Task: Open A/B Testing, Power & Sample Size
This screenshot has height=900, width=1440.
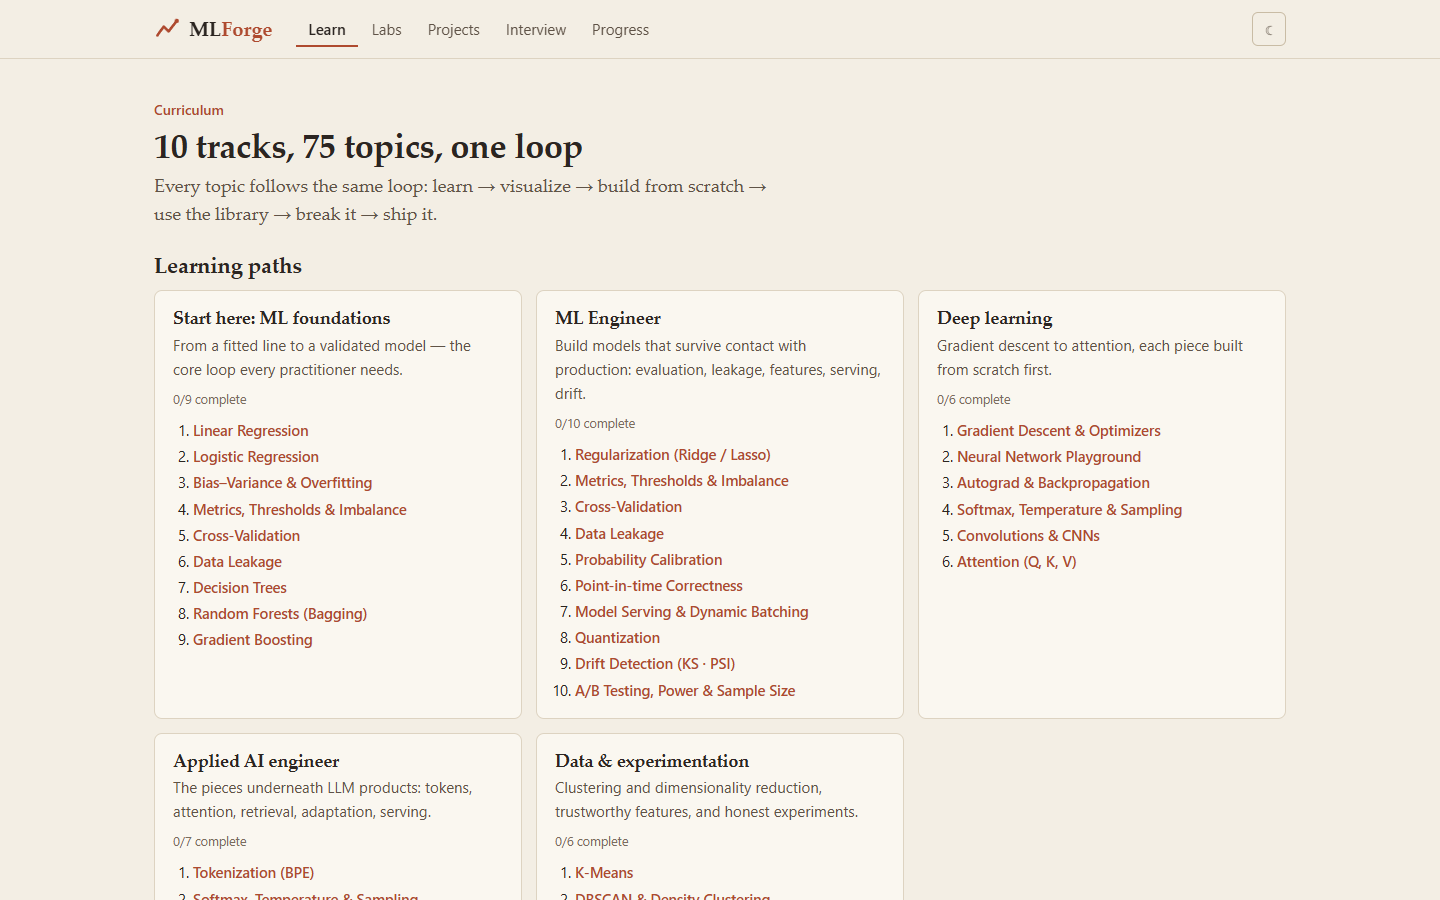Action: click(685, 691)
